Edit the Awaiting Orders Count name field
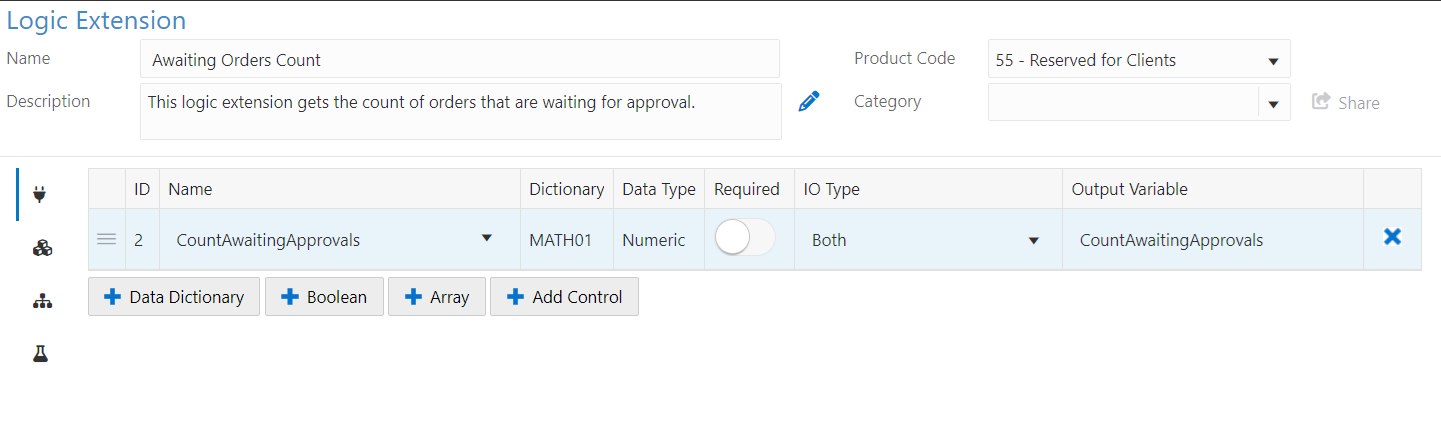Viewport: 1441px width, 430px height. pyautogui.click(x=460, y=59)
